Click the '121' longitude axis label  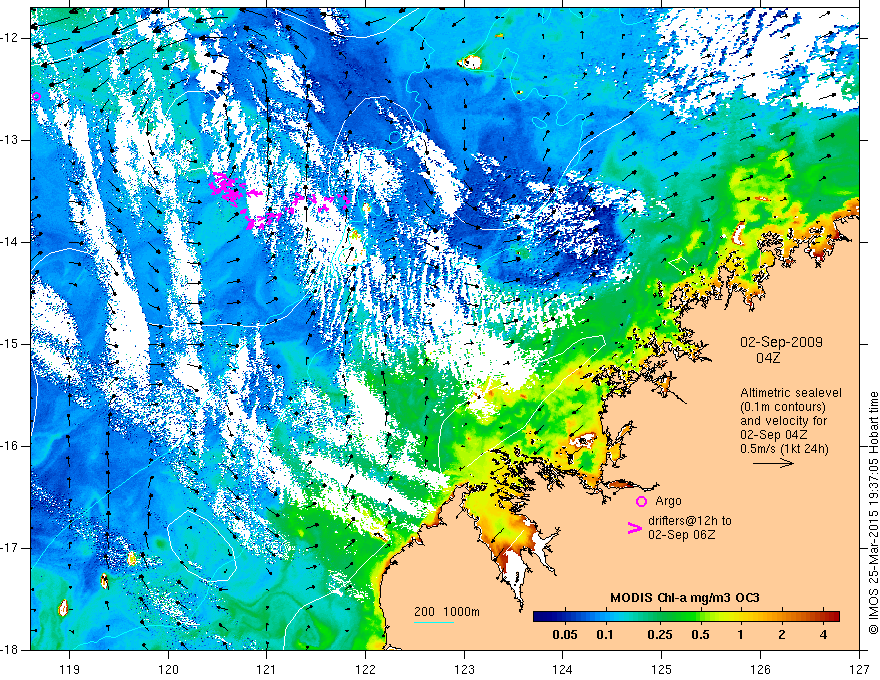(x=267, y=669)
